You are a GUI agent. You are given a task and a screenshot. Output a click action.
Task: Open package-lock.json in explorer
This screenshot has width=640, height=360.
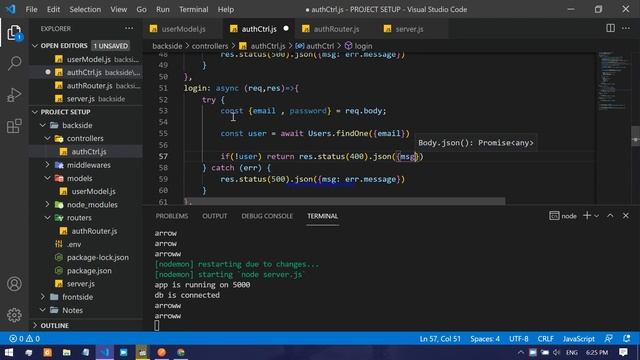point(98,258)
